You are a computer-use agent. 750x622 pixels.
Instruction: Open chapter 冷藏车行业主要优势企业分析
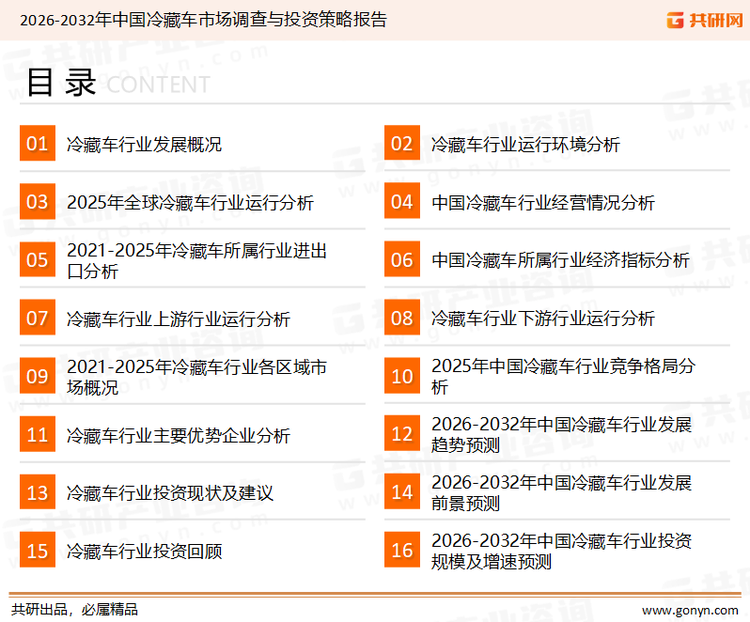coord(178,435)
